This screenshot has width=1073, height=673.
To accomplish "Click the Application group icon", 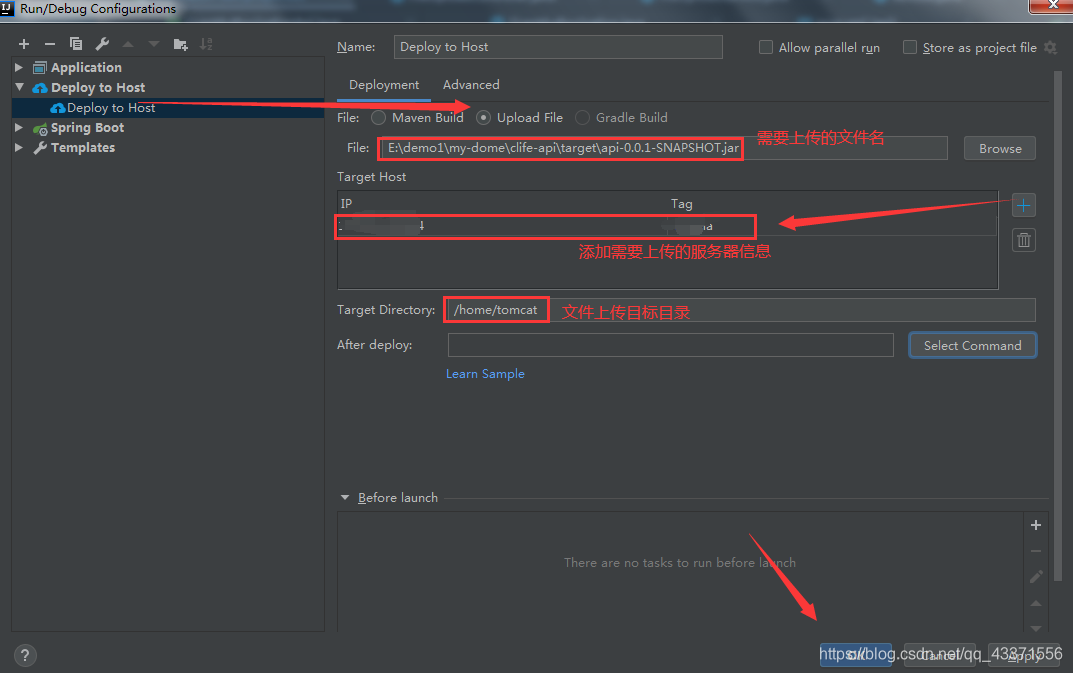I will pos(40,67).
